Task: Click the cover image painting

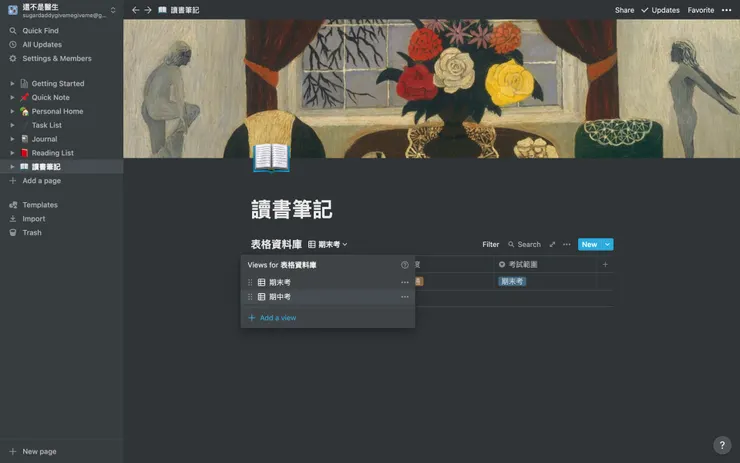Action: click(x=431, y=88)
